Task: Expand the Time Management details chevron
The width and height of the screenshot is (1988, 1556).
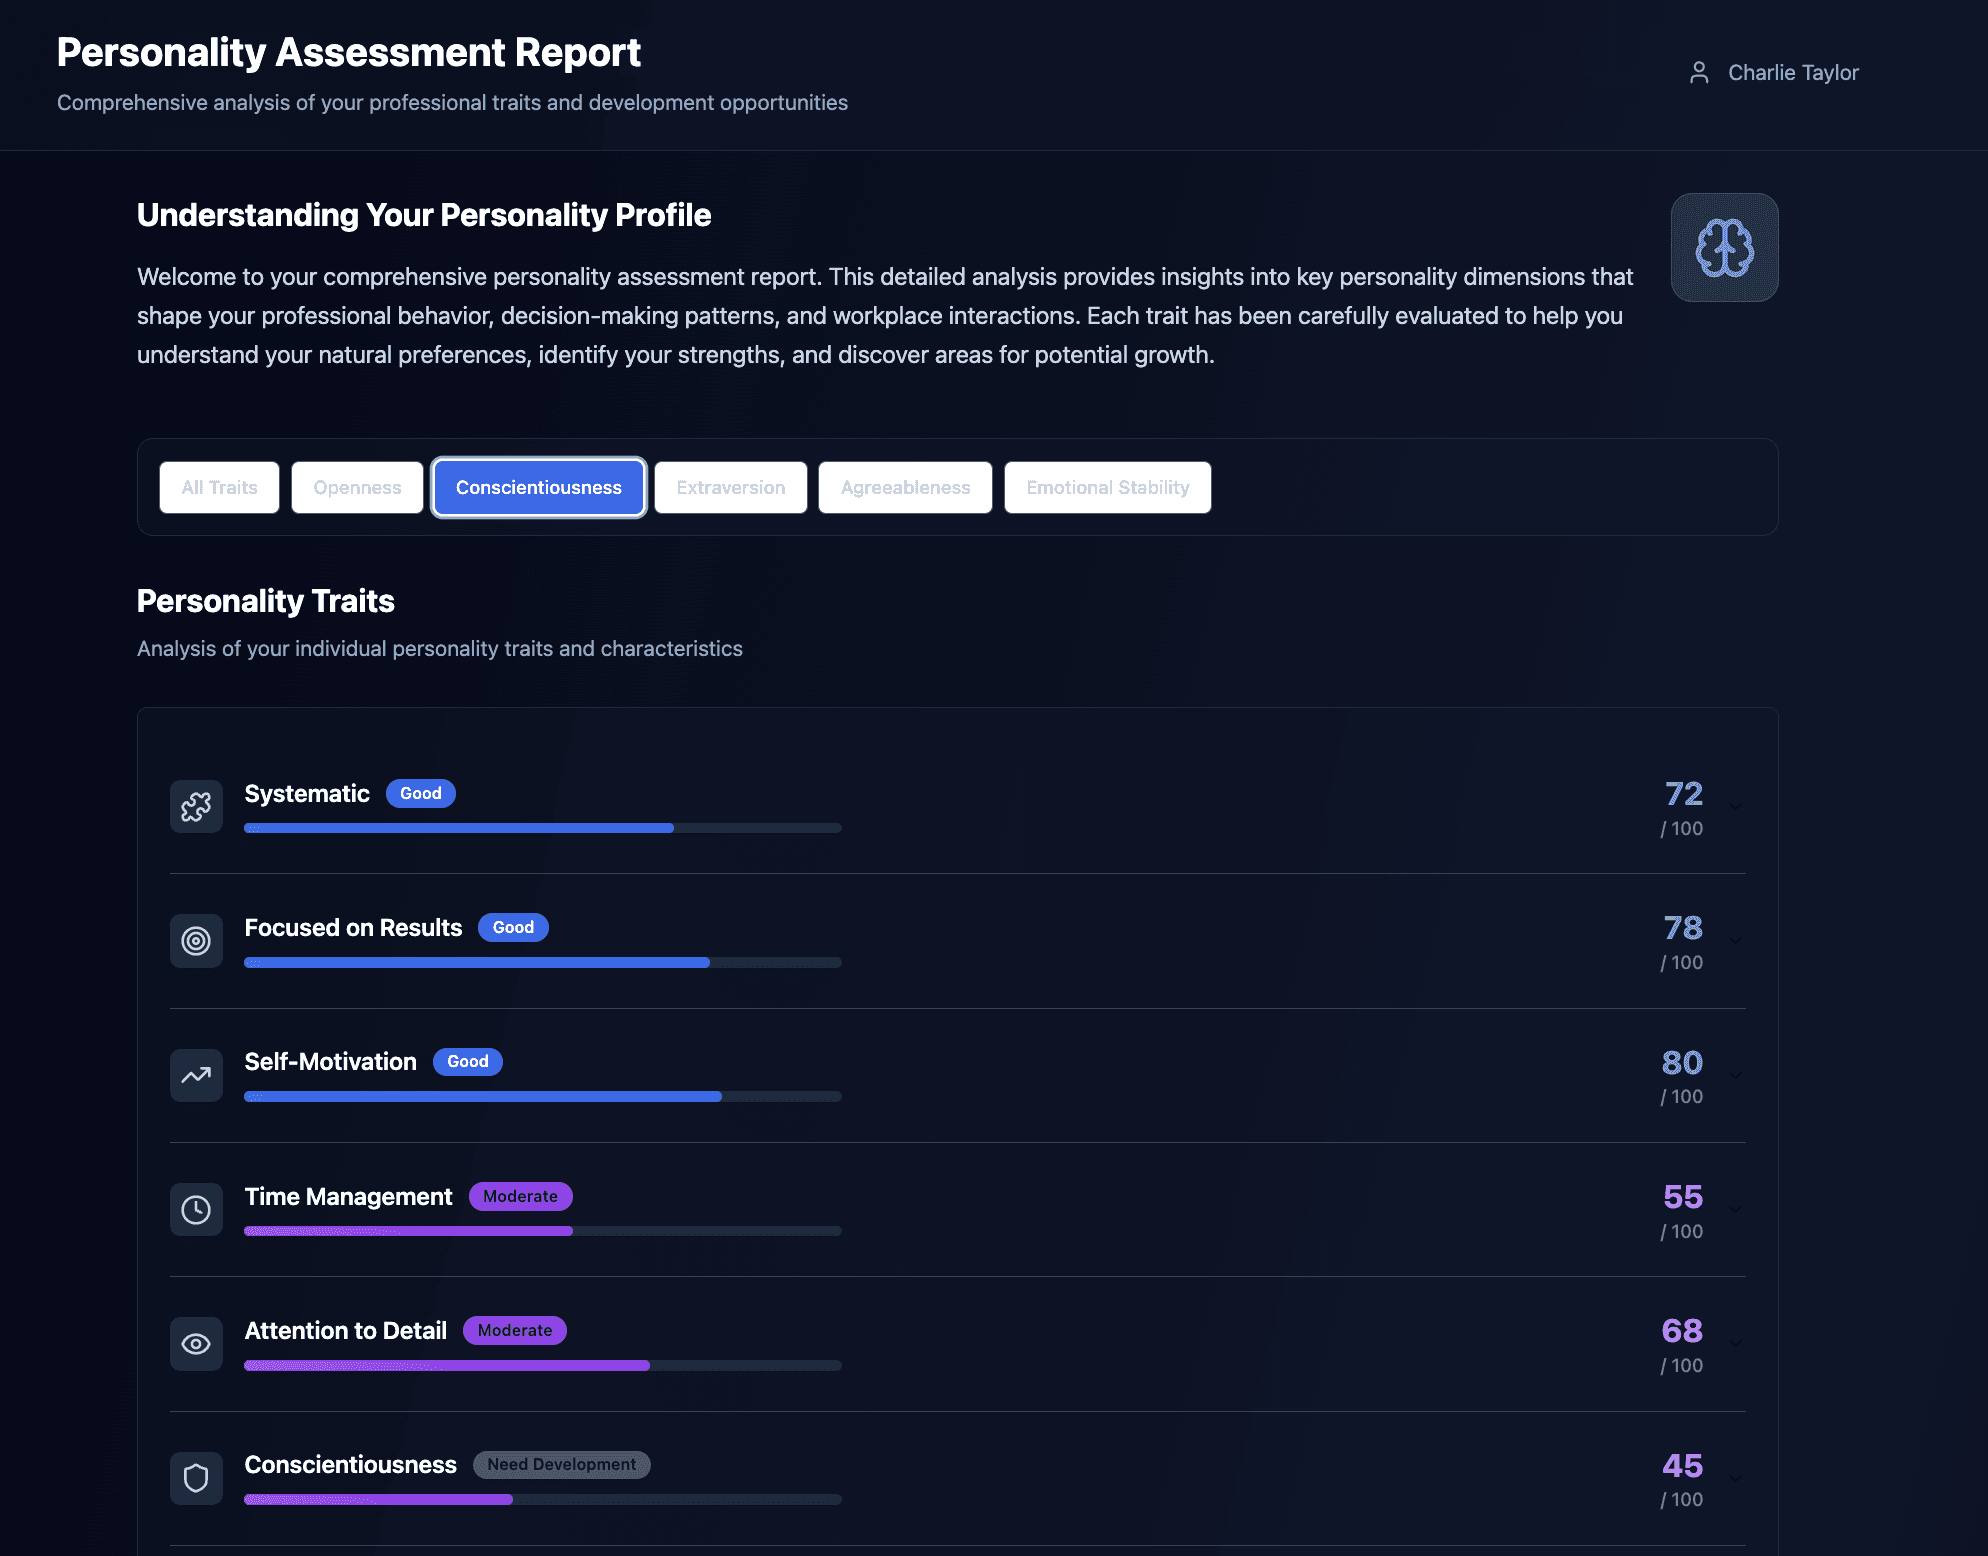Action: tap(1736, 1210)
